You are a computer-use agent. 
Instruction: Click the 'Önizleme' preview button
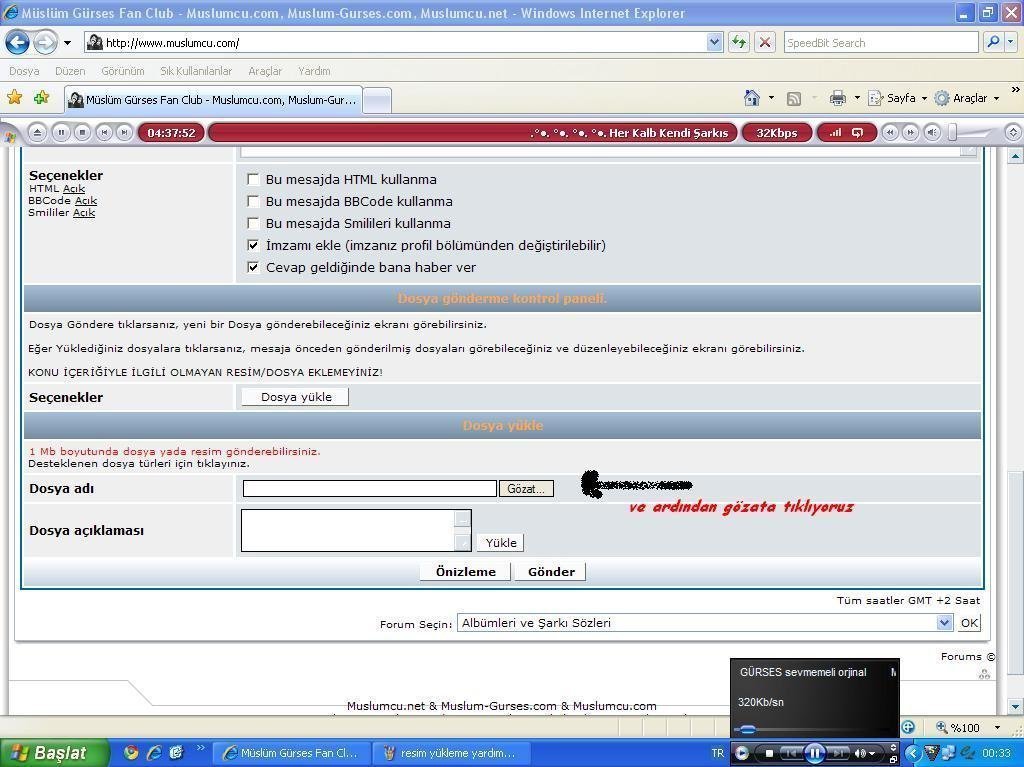466,572
